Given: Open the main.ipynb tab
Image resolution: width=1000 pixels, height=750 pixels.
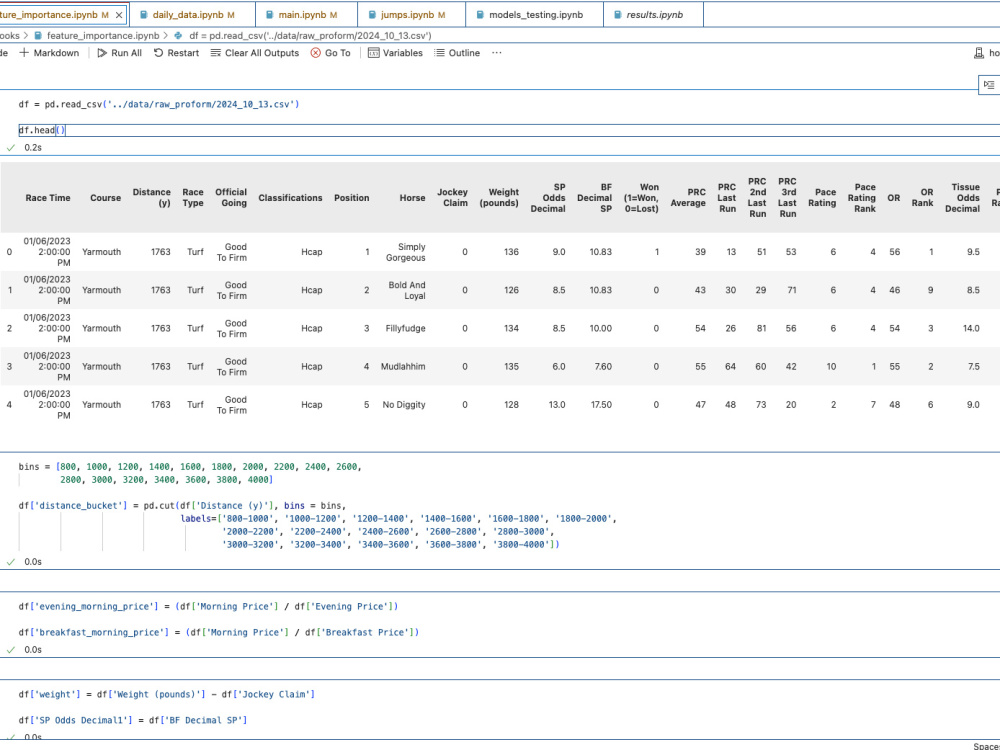Looking at the screenshot, I should click(306, 15).
